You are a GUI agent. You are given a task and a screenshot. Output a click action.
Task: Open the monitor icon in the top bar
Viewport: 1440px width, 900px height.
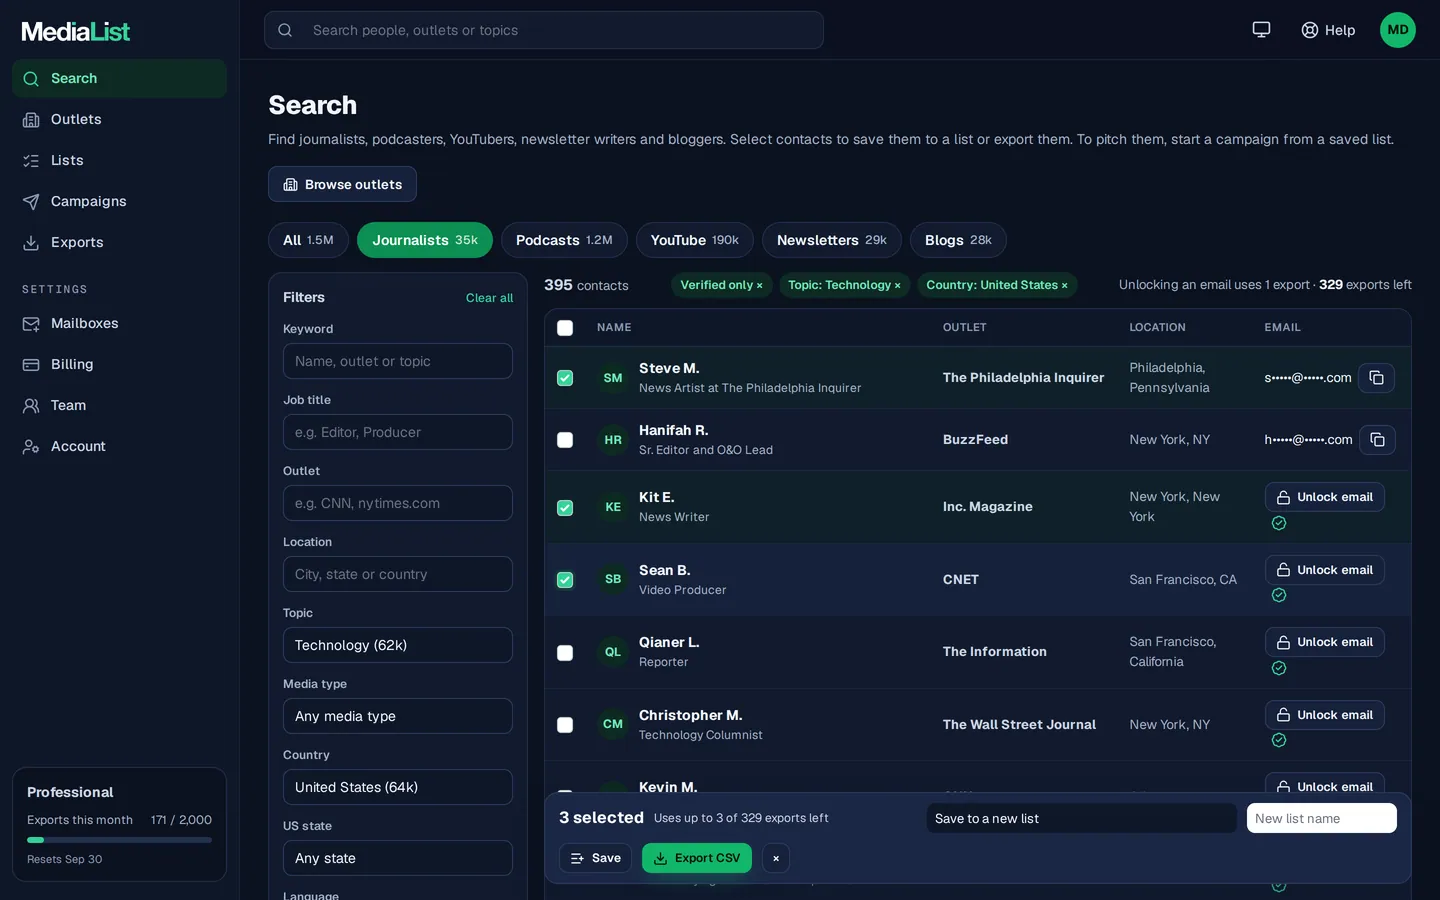pyautogui.click(x=1261, y=30)
